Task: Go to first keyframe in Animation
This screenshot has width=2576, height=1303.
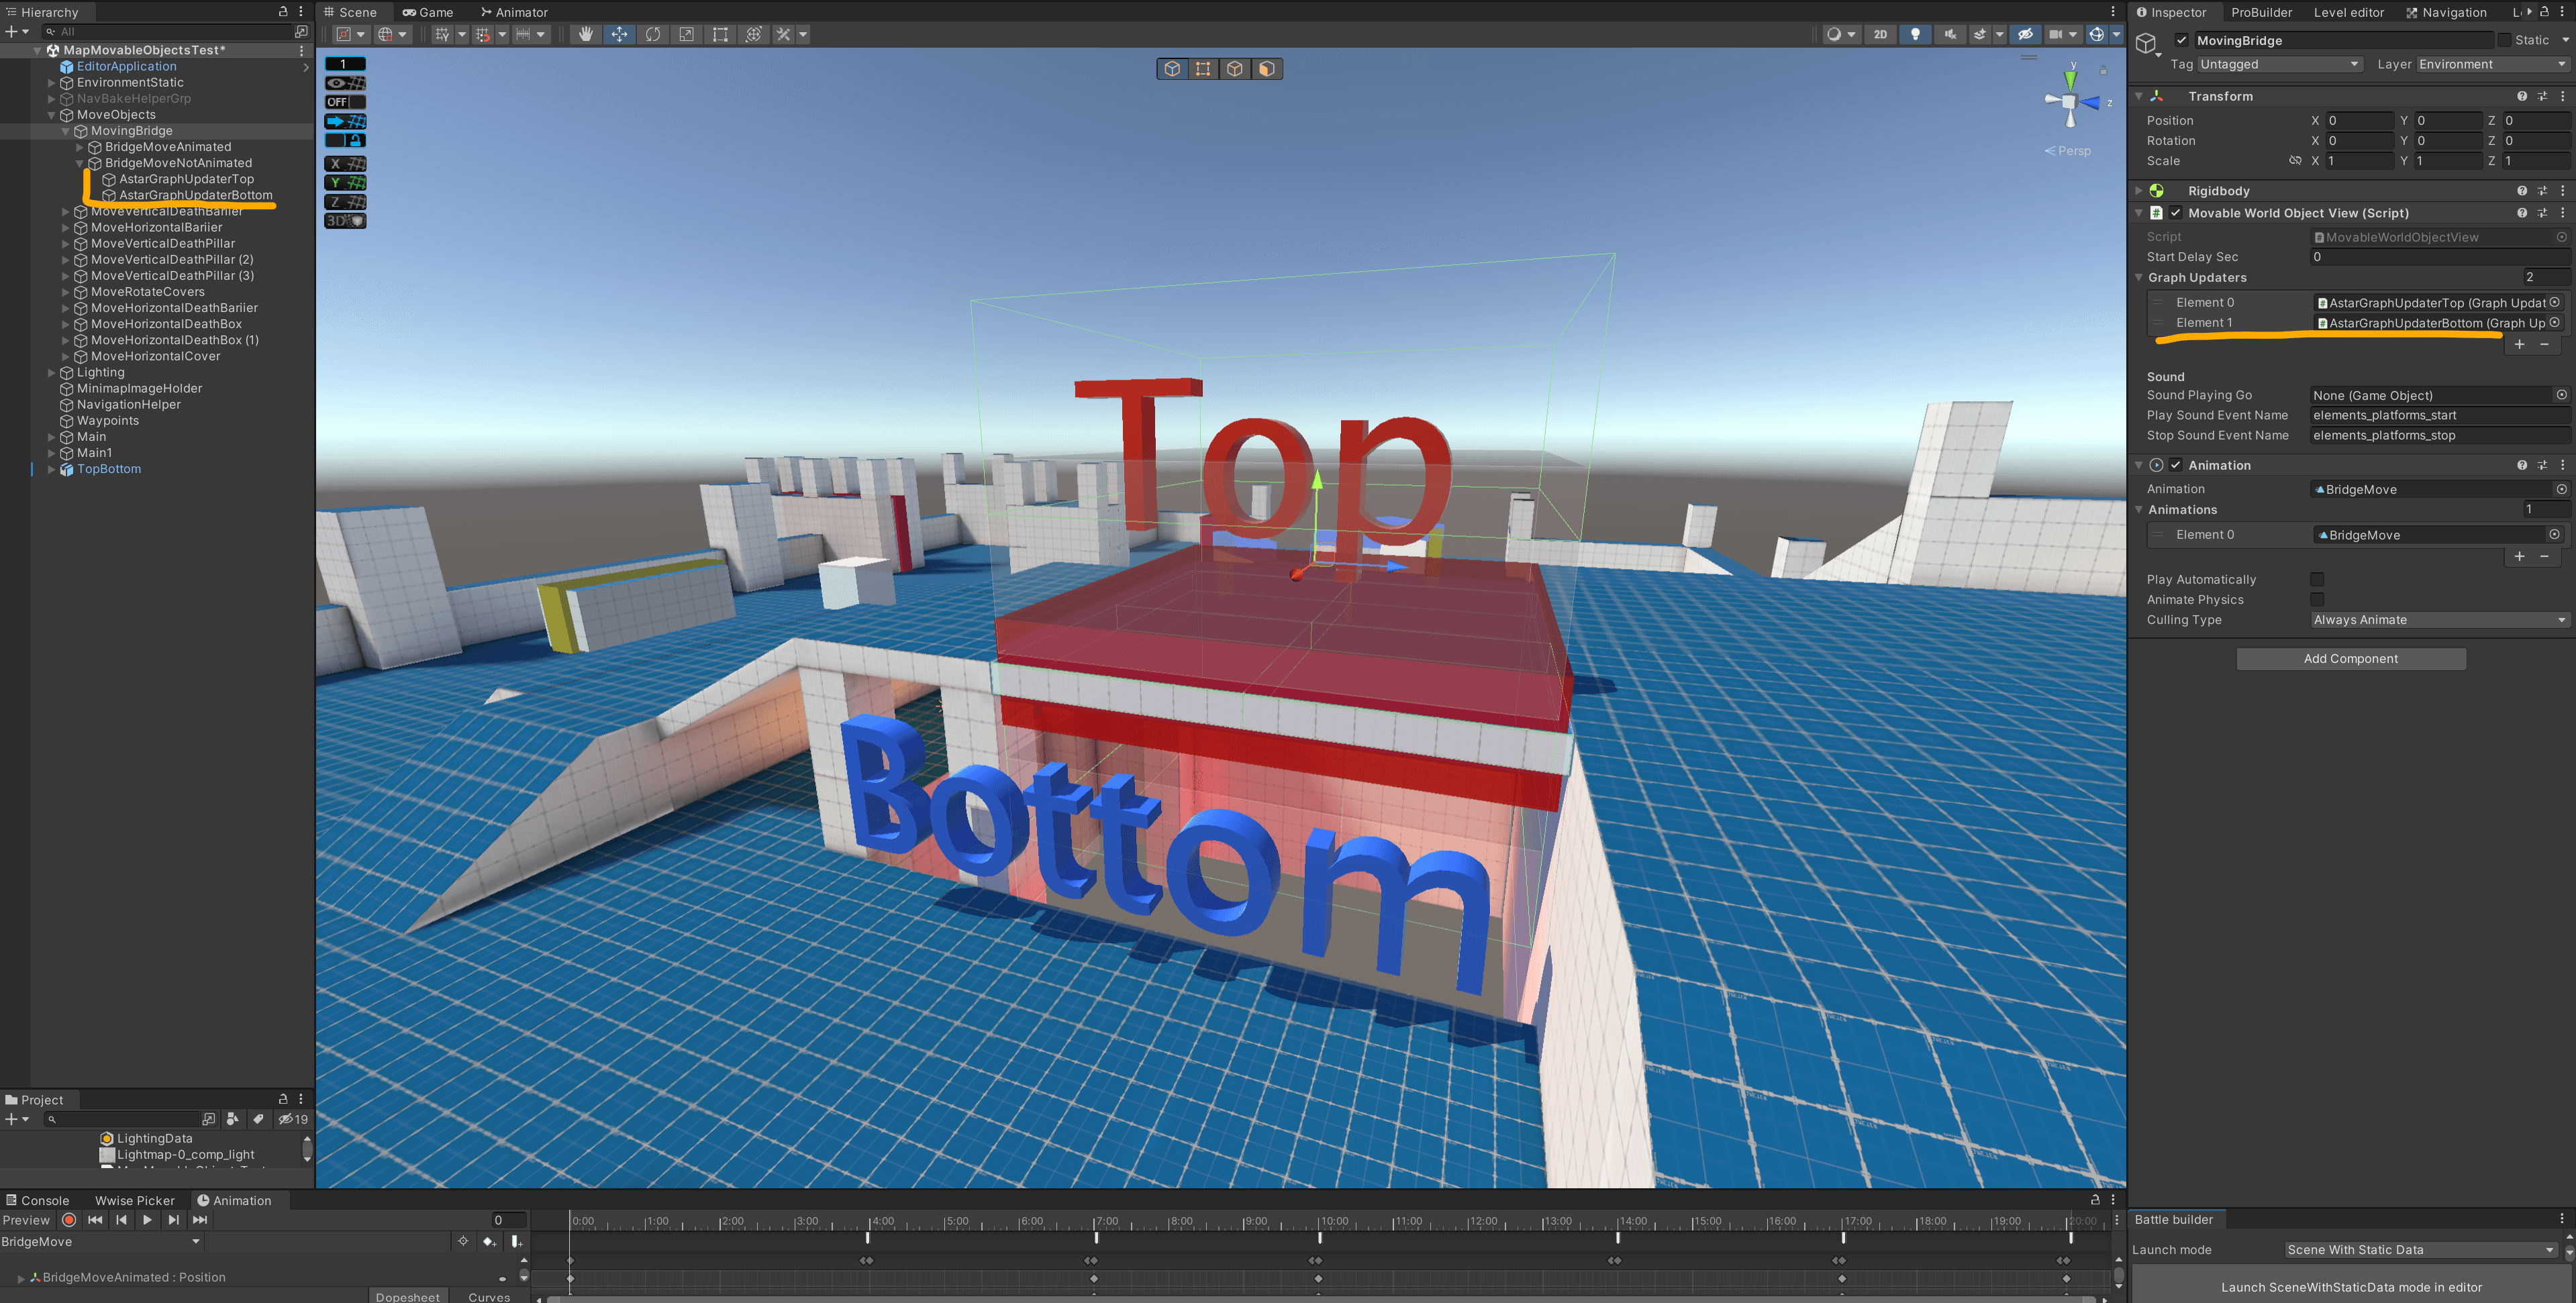Action: pos(95,1220)
